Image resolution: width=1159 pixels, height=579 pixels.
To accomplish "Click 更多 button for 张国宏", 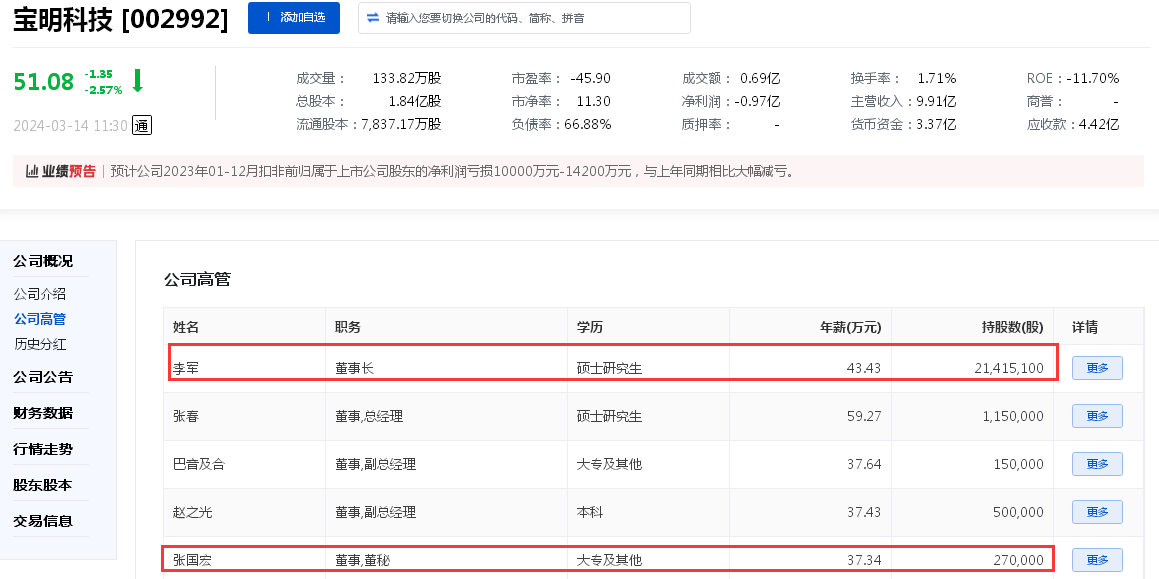I will point(1097,560).
